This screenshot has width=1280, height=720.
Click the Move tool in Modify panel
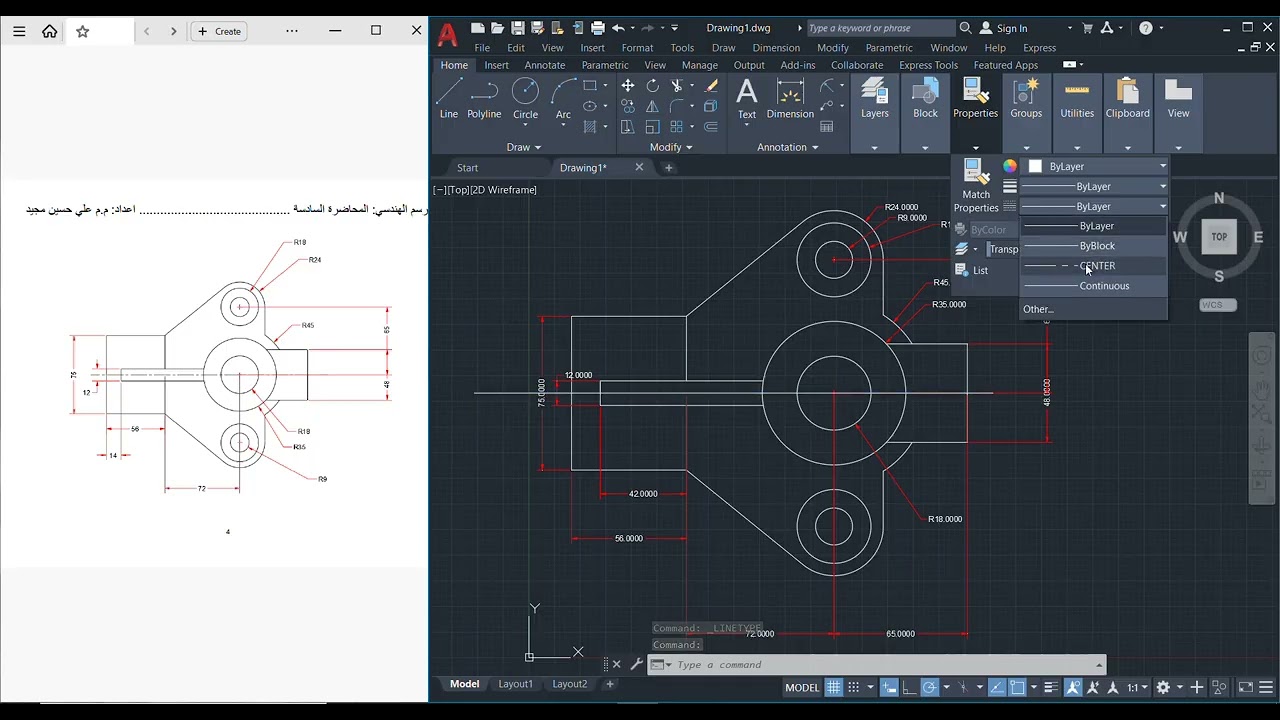tap(627, 86)
